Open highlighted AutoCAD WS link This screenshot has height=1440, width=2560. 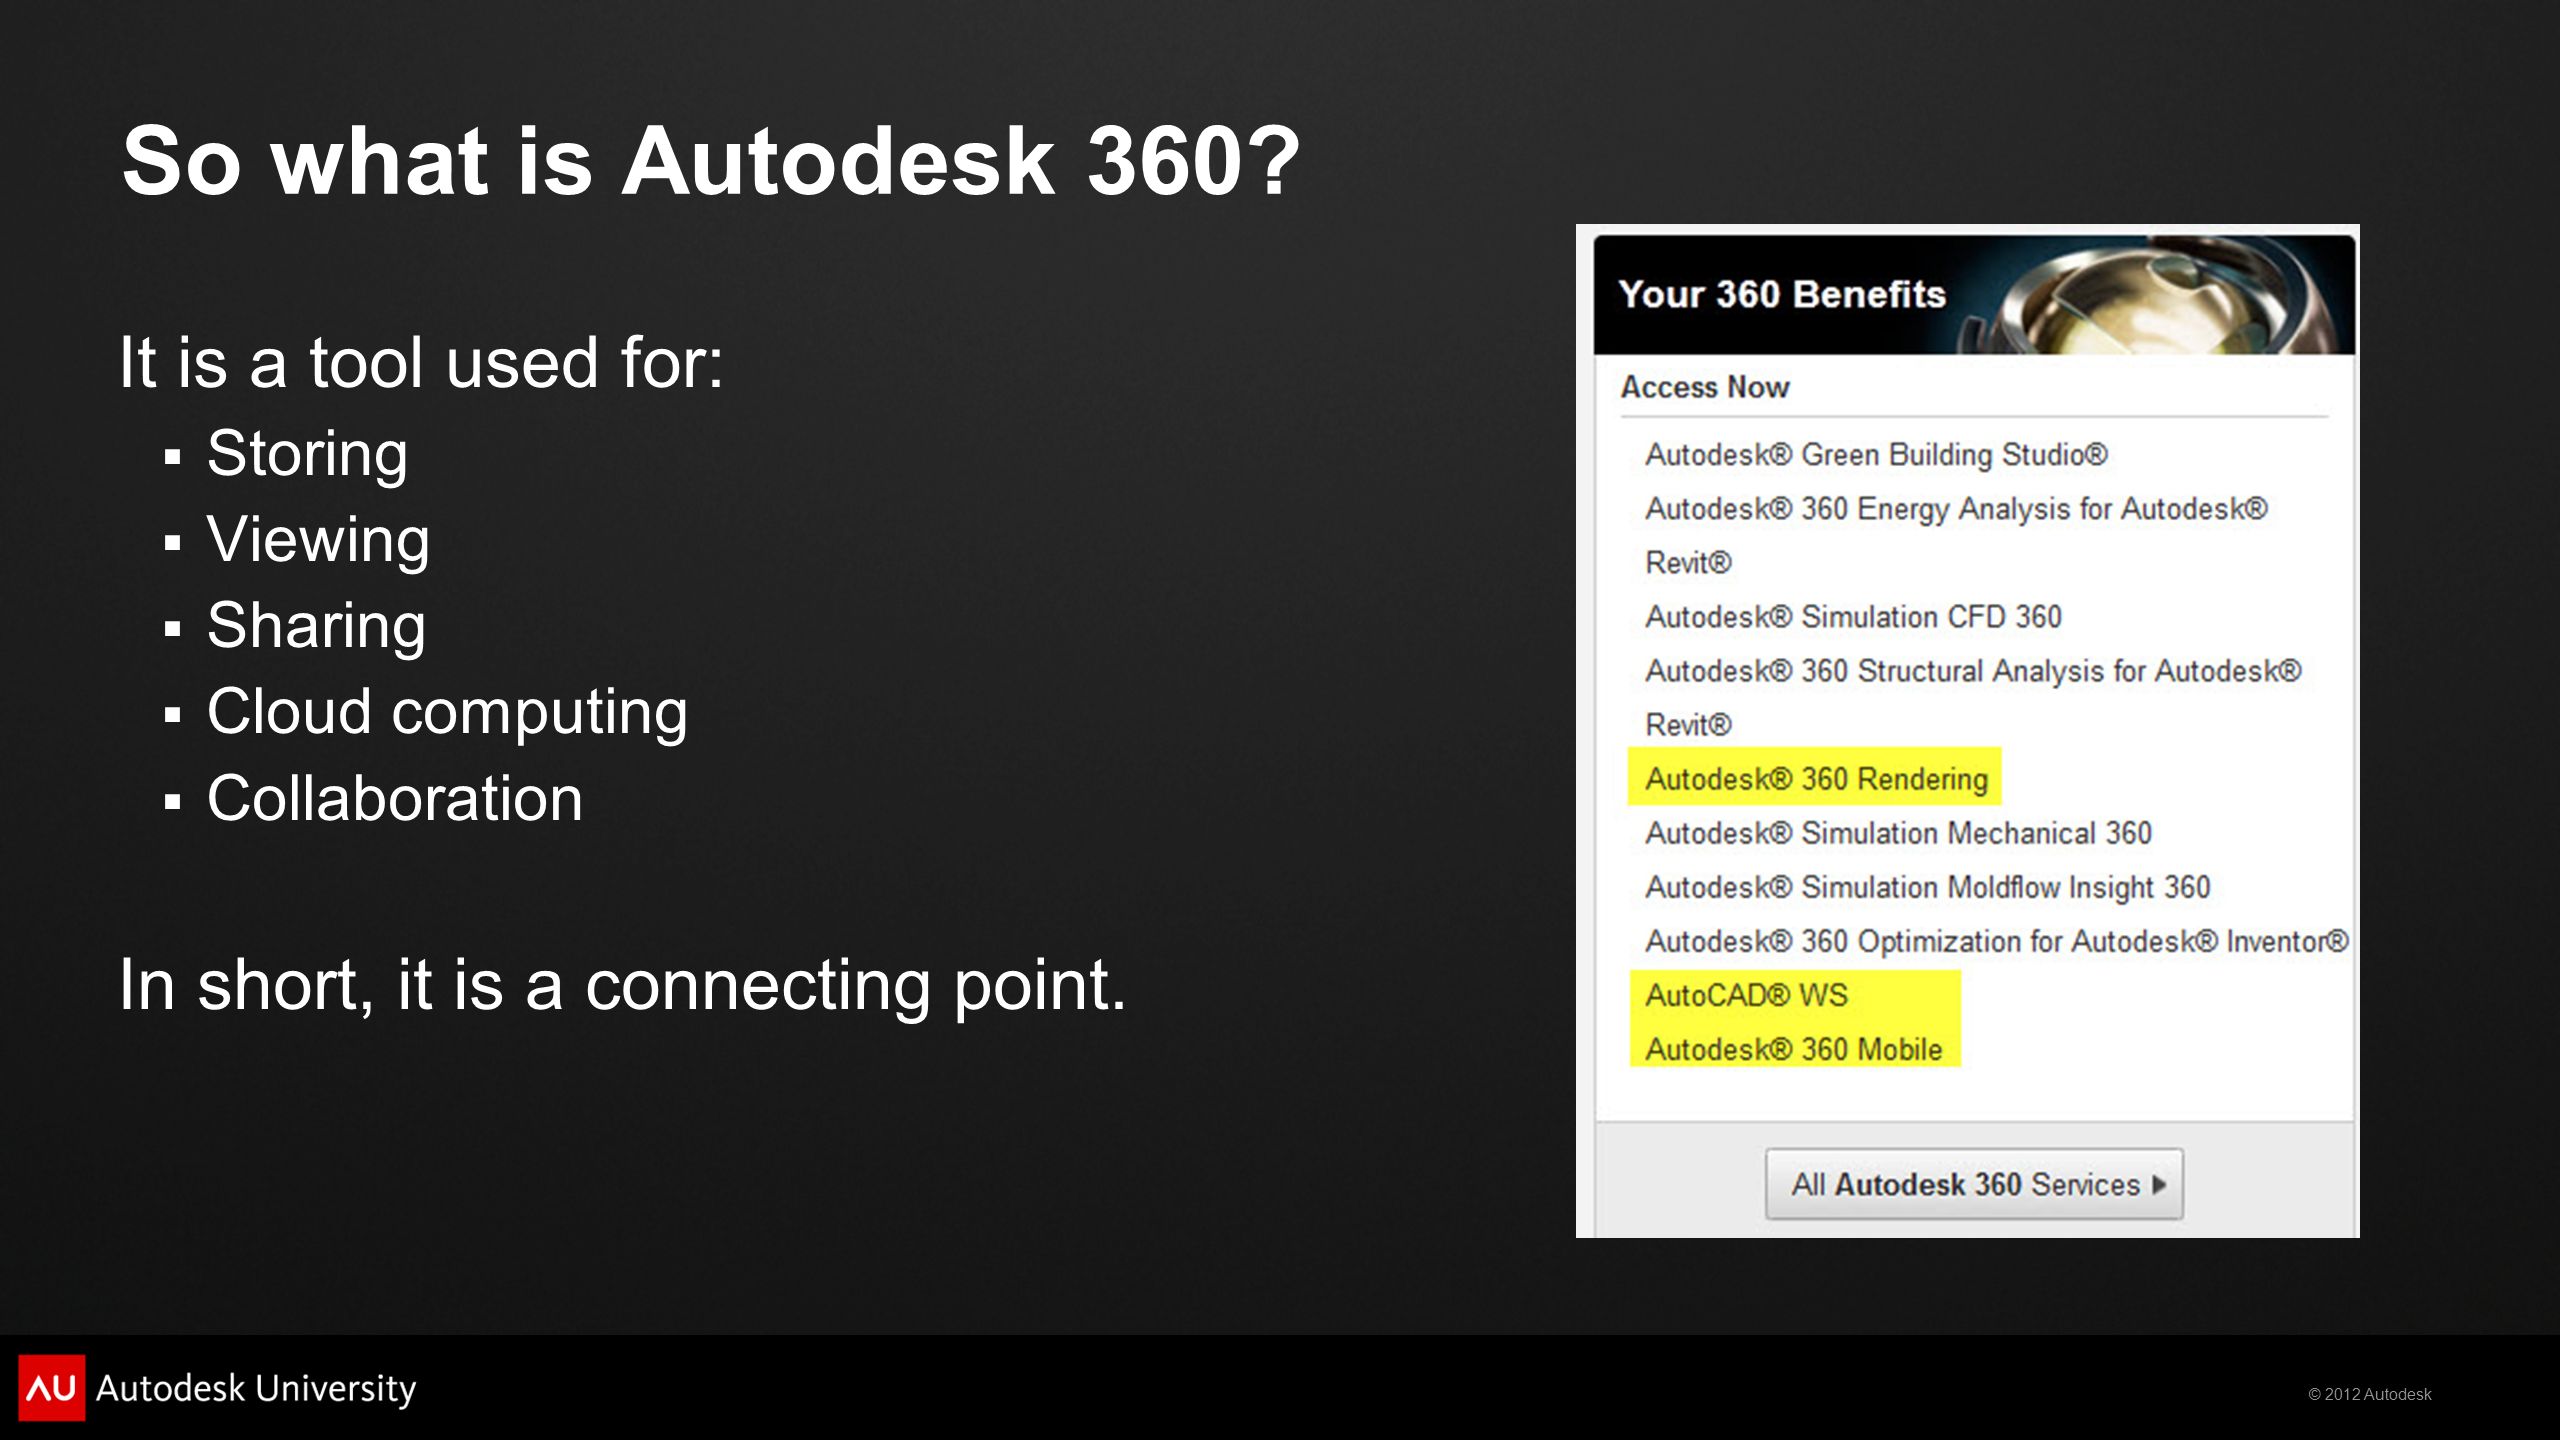click(1746, 995)
